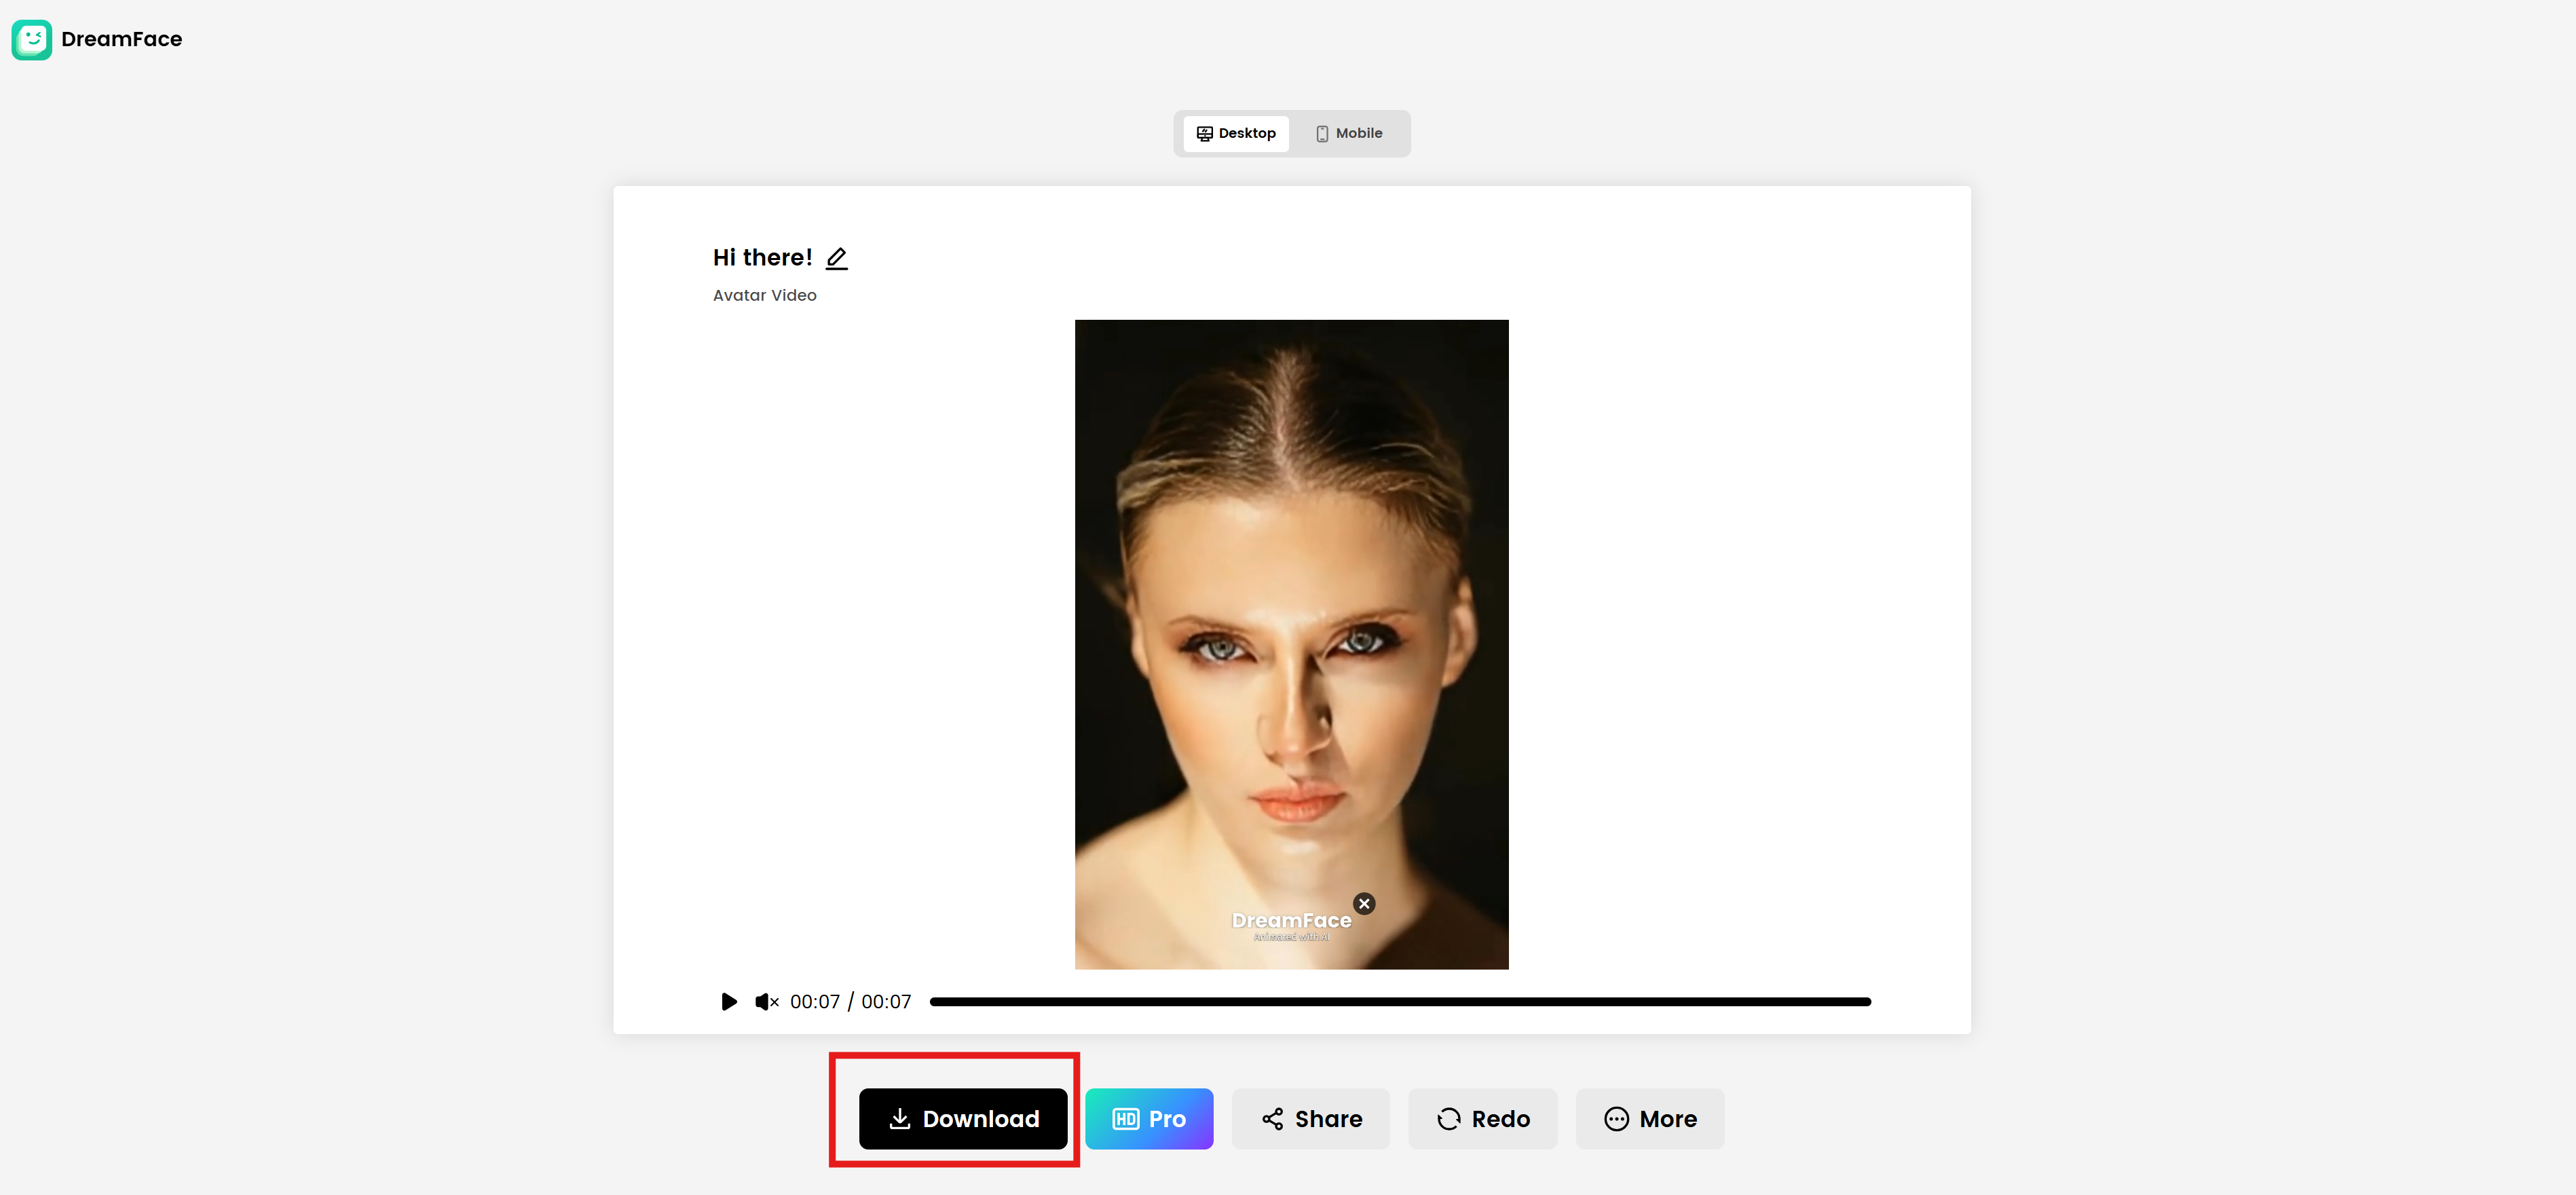Click the Redo icon to regenerate the video
The width and height of the screenshot is (2576, 1195).
point(1449,1119)
